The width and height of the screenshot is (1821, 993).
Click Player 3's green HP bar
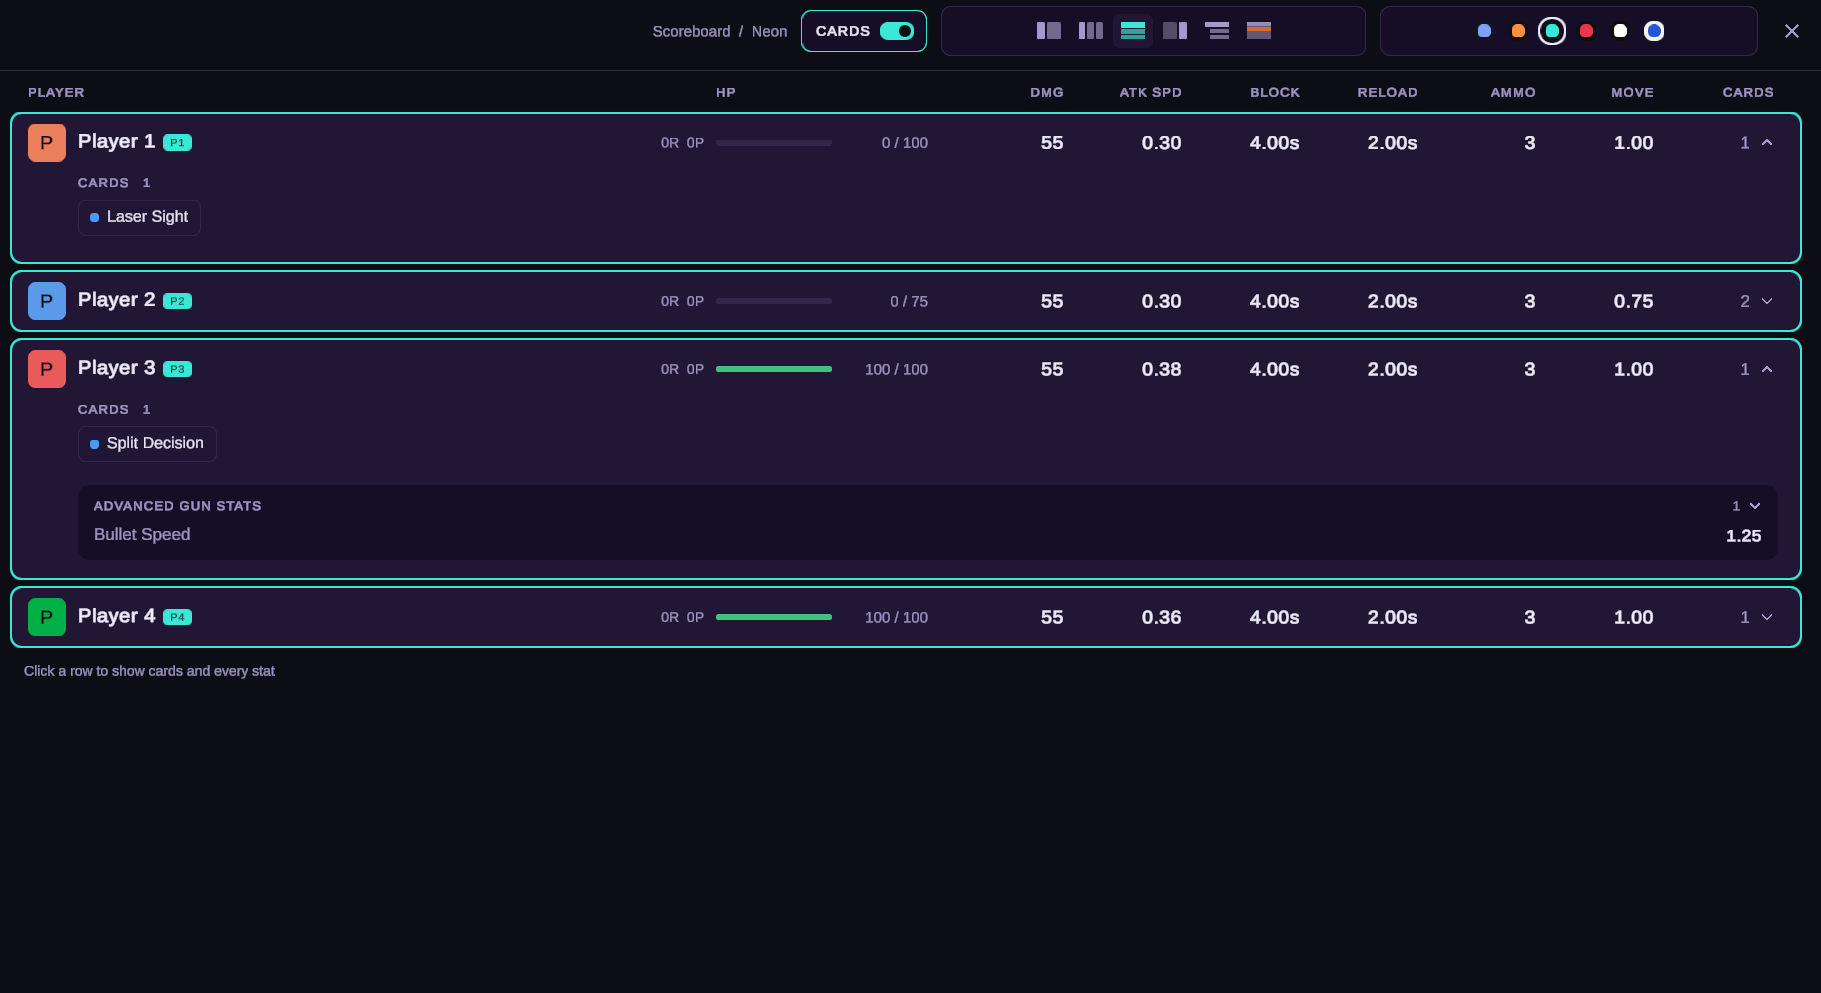pyautogui.click(x=774, y=369)
